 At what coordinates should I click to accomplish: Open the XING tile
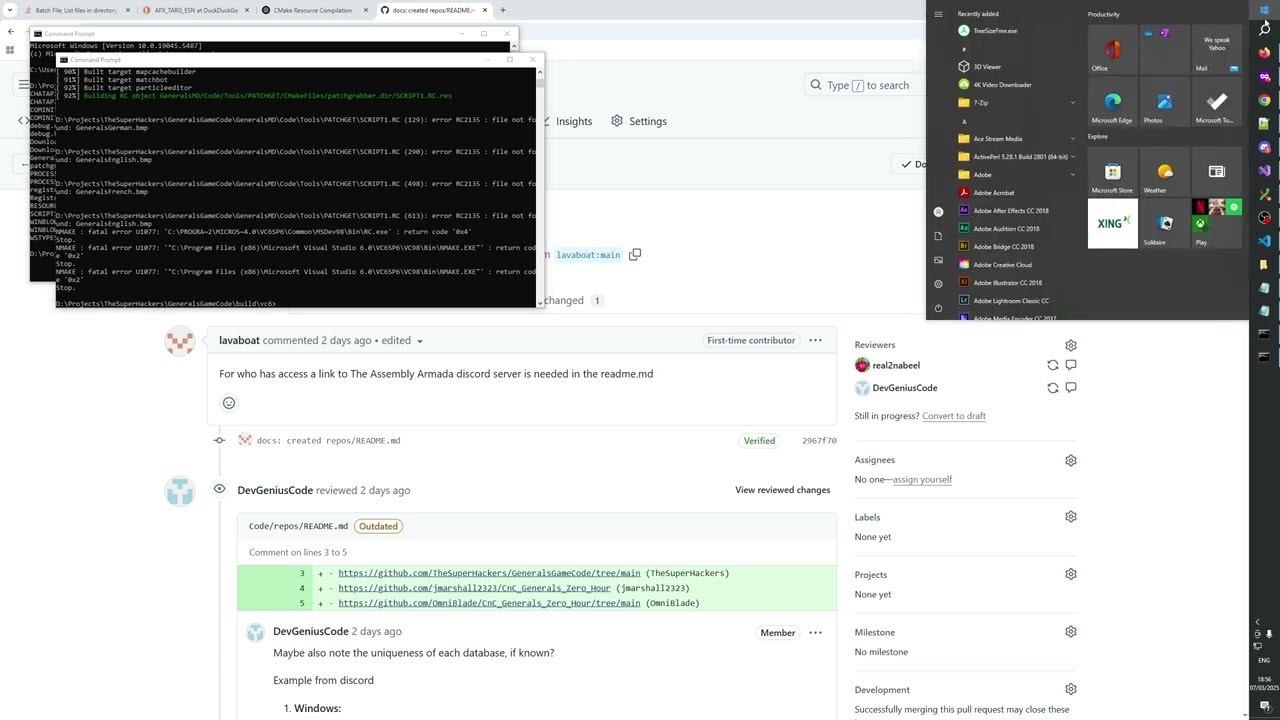[x=1113, y=224]
